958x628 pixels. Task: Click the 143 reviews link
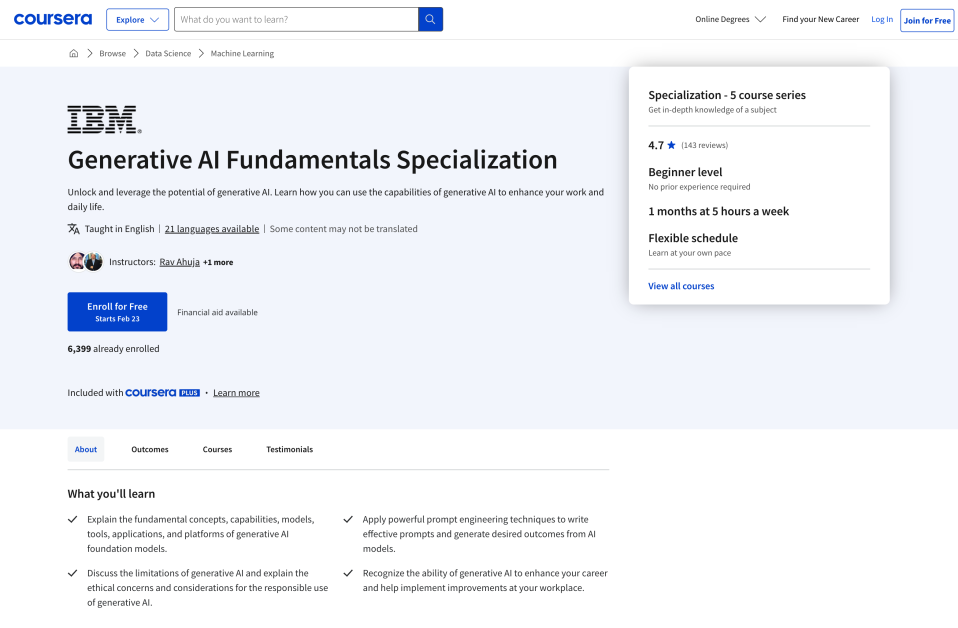pyautogui.click(x=704, y=144)
